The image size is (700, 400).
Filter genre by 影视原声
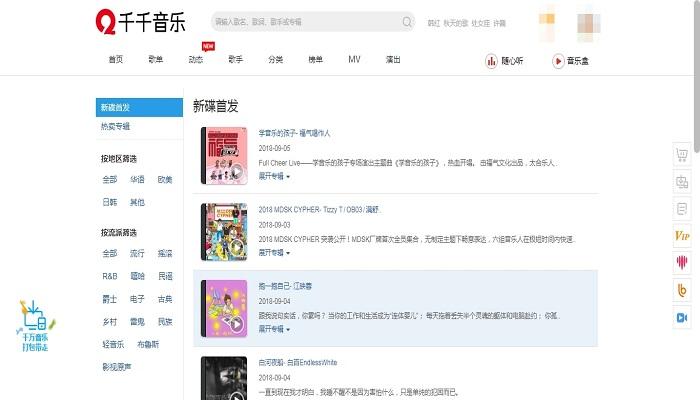coord(117,367)
